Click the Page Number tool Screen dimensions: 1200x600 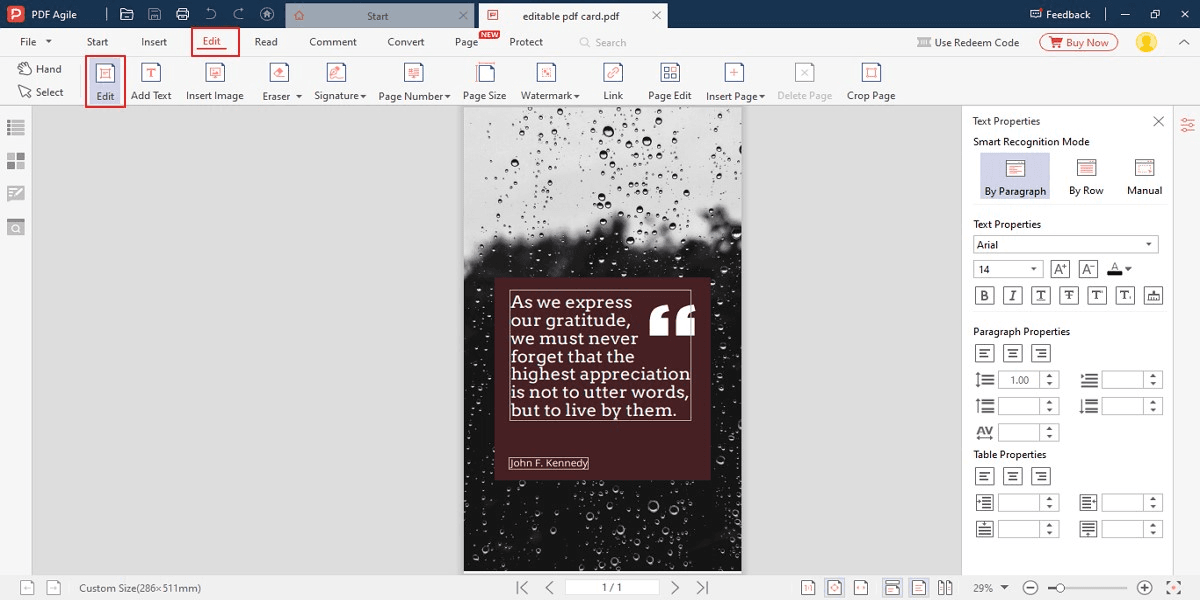pos(413,82)
